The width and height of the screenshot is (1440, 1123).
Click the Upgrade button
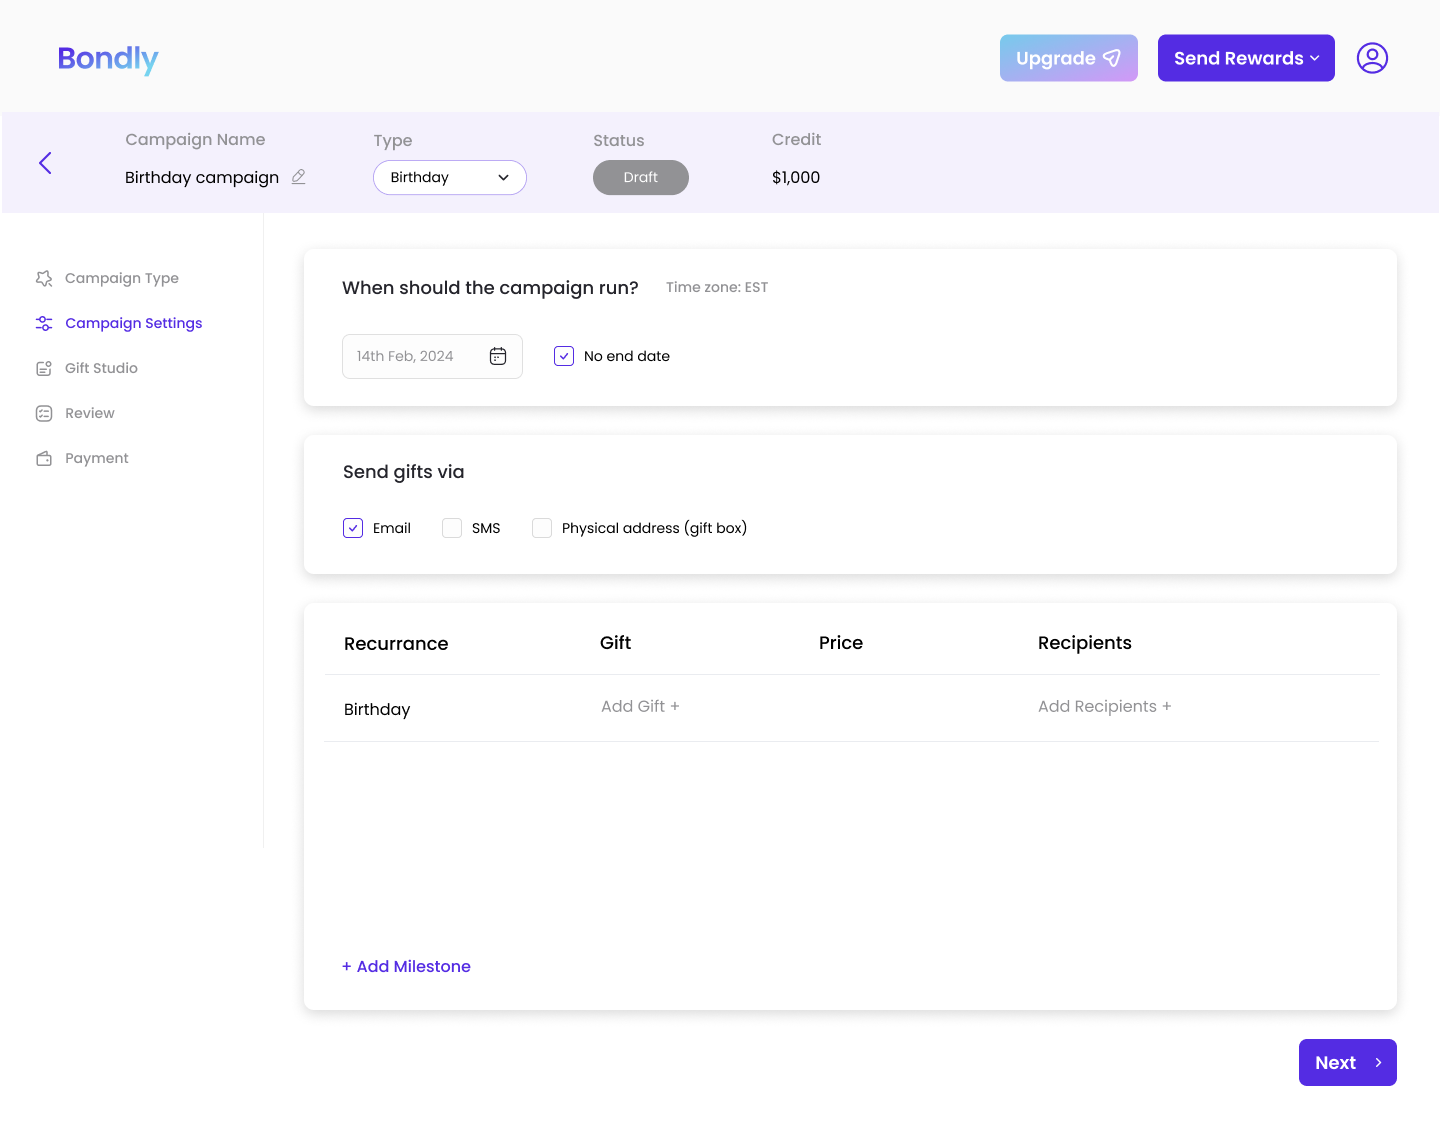pyautogui.click(x=1069, y=58)
